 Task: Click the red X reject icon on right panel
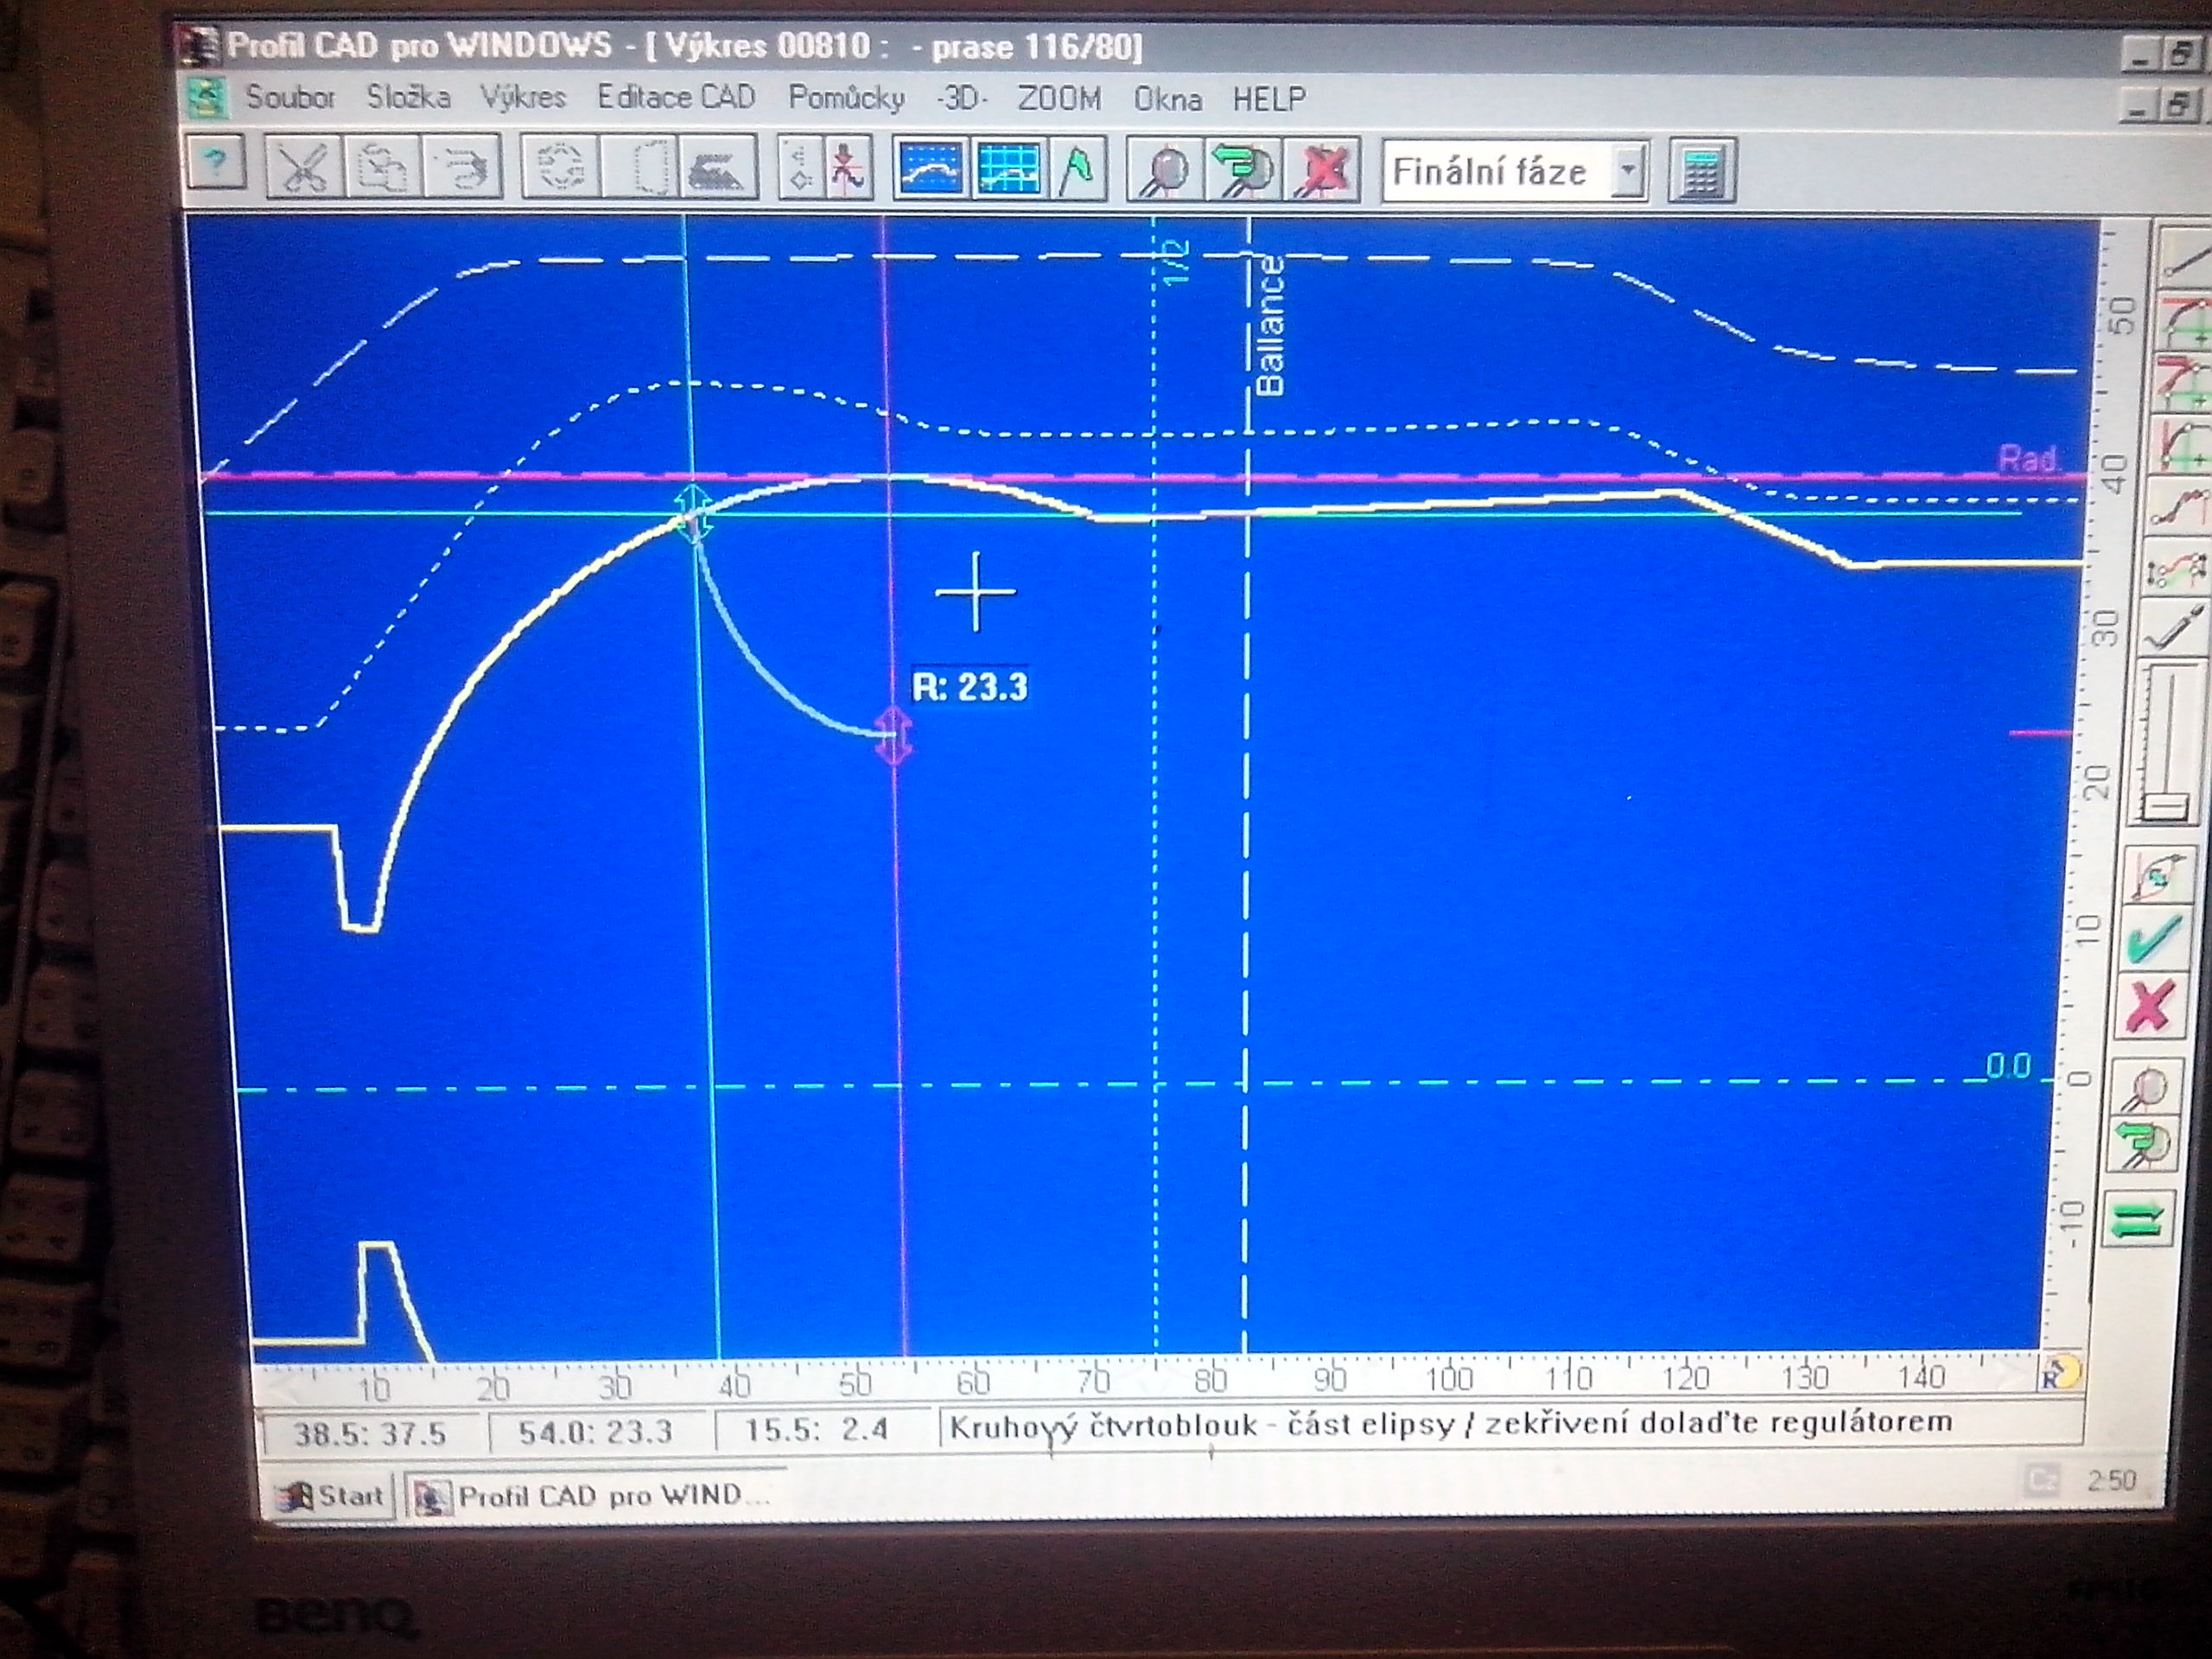point(2150,1006)
